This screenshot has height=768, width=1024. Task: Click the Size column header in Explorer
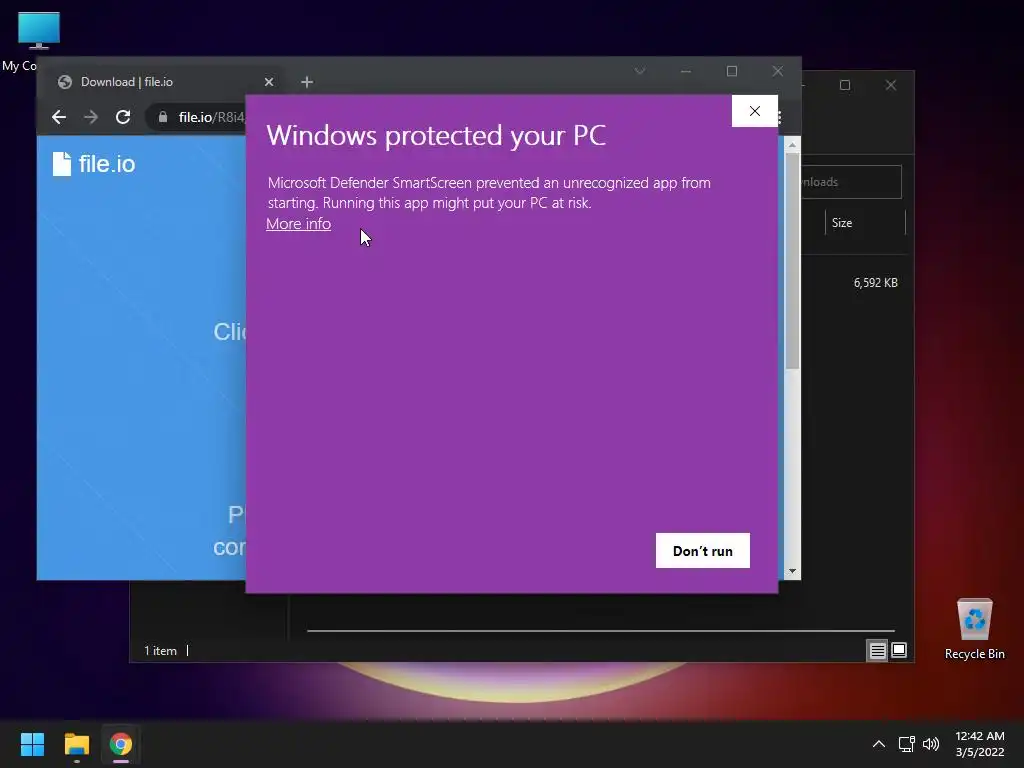[x=865, y=223]
